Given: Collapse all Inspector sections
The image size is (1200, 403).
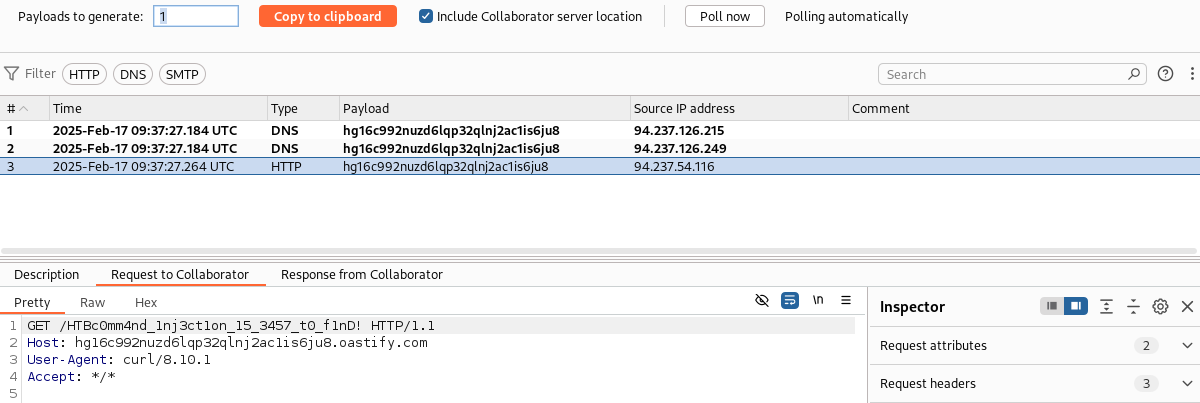Looking at the screenshot, I should point(1133,307).
